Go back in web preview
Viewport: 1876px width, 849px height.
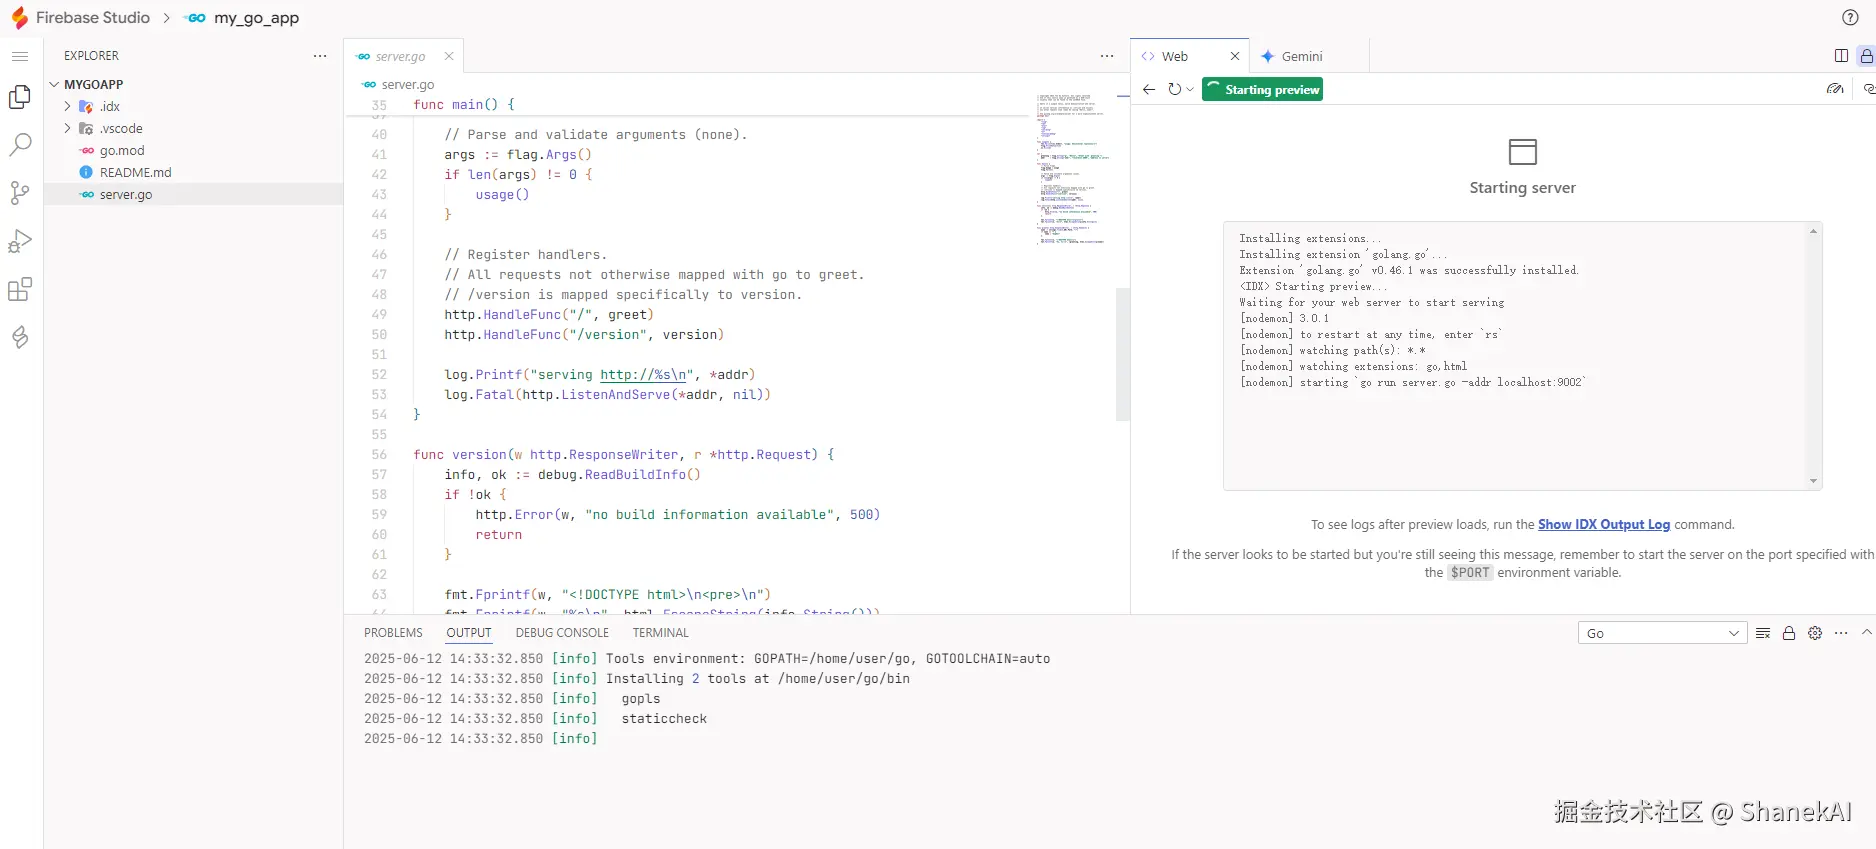1149,89
